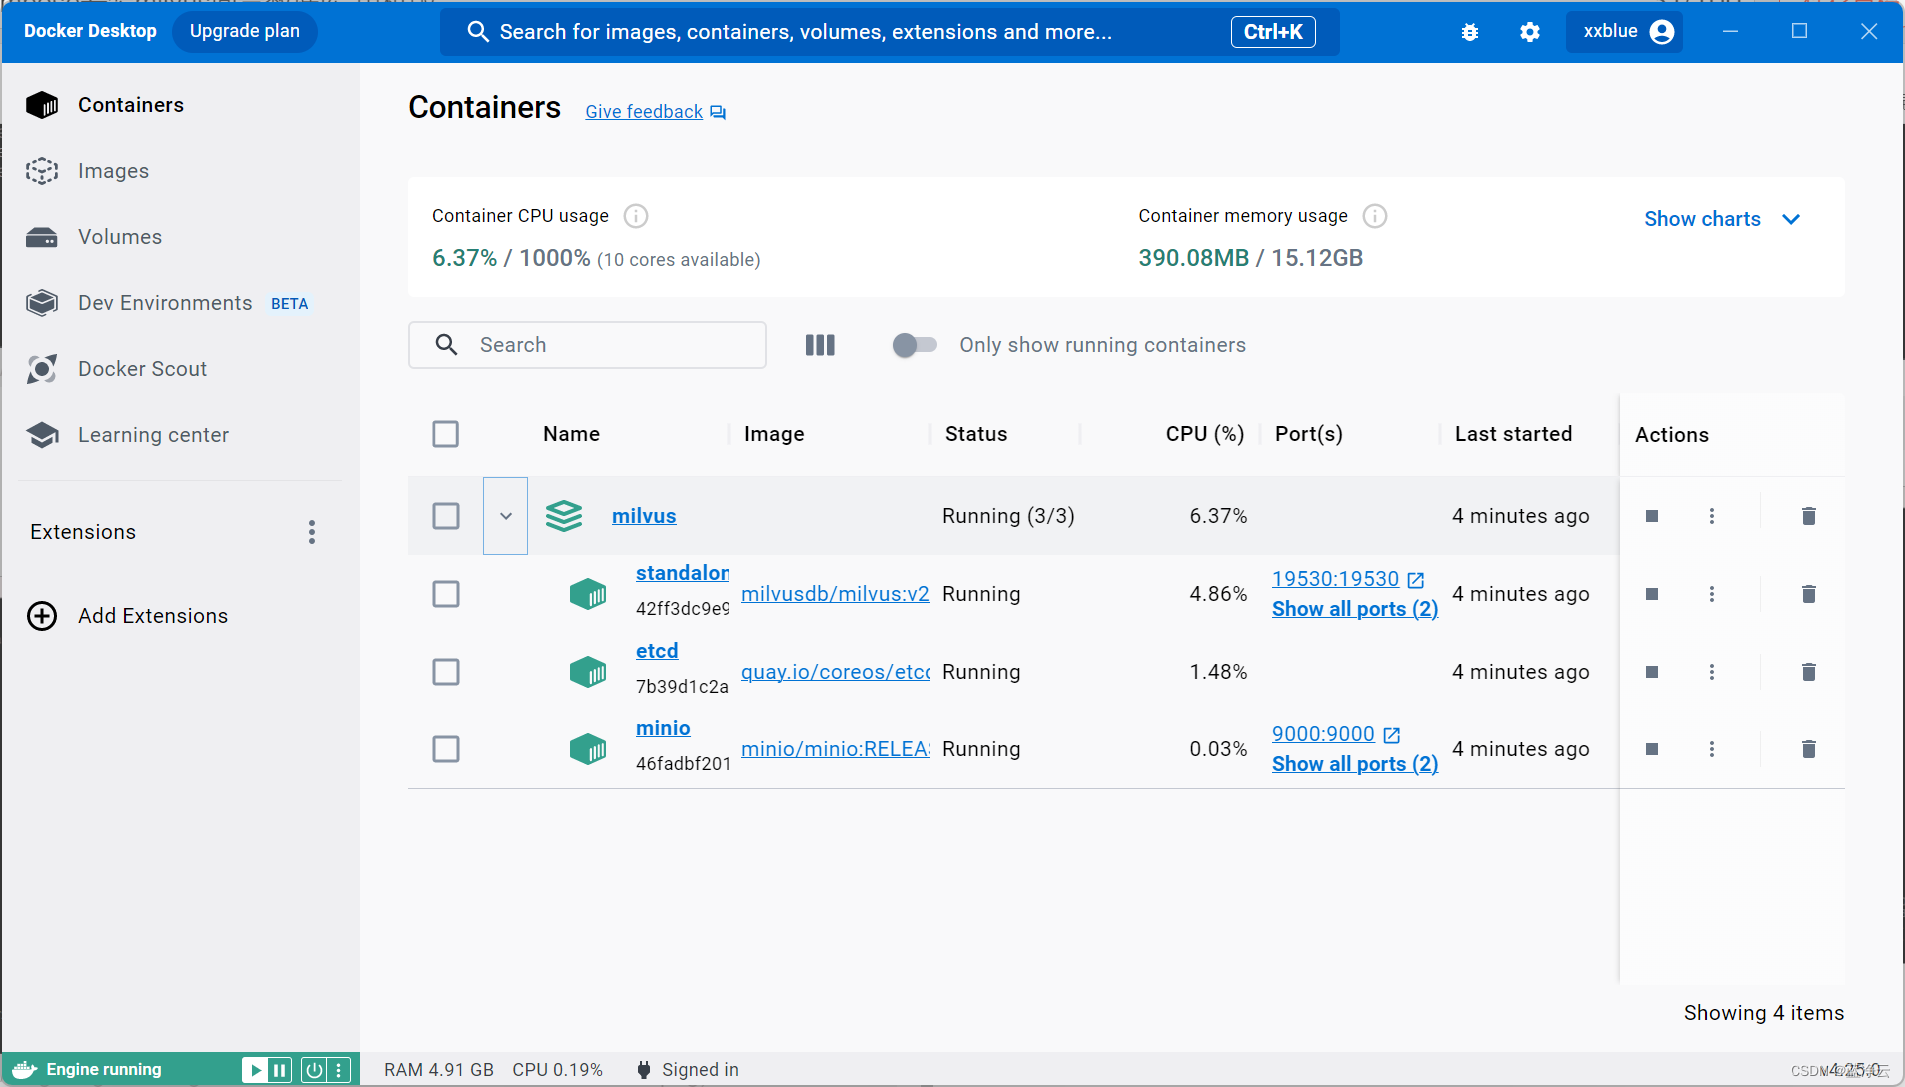Screen dimensions: 1905x1087
Task: Delete the milvus stack
Action: (1809, 516)
